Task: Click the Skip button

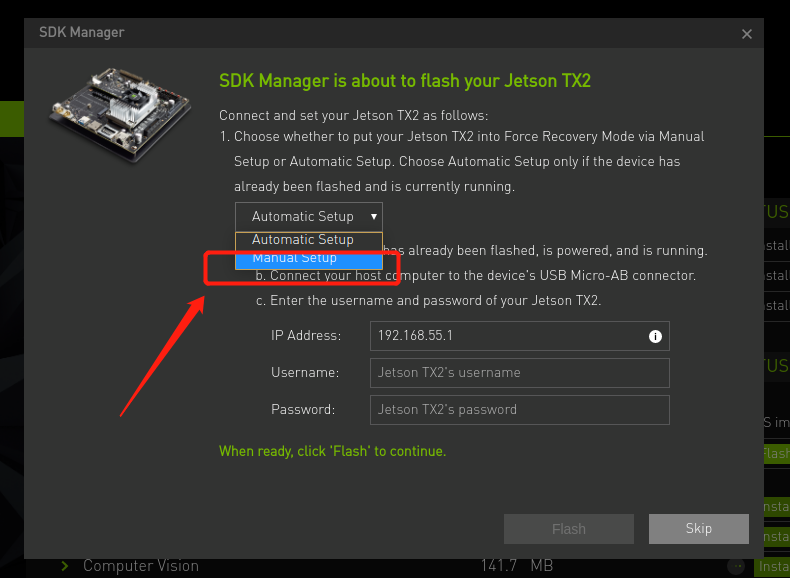Action: pos(698,529)
